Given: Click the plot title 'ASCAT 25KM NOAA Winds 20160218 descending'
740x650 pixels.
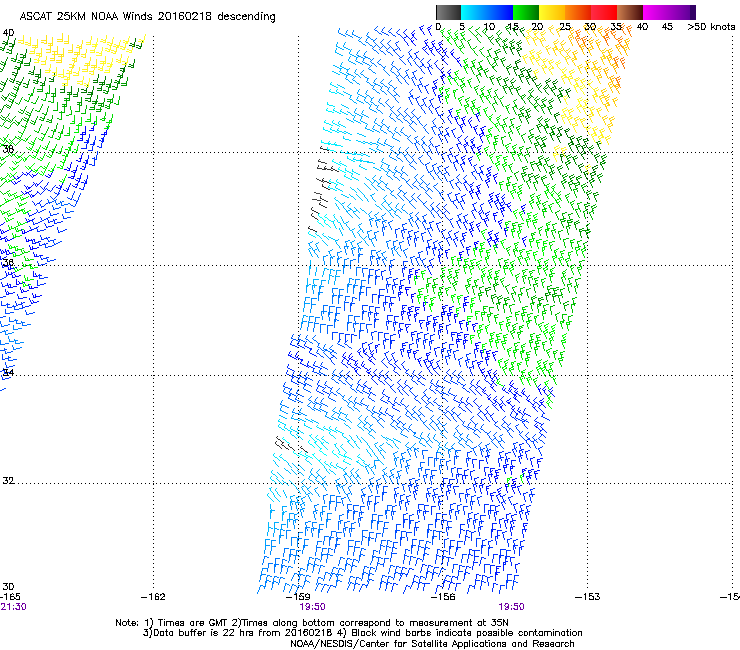Looking at the screenshot, I should tap(147, 17).
